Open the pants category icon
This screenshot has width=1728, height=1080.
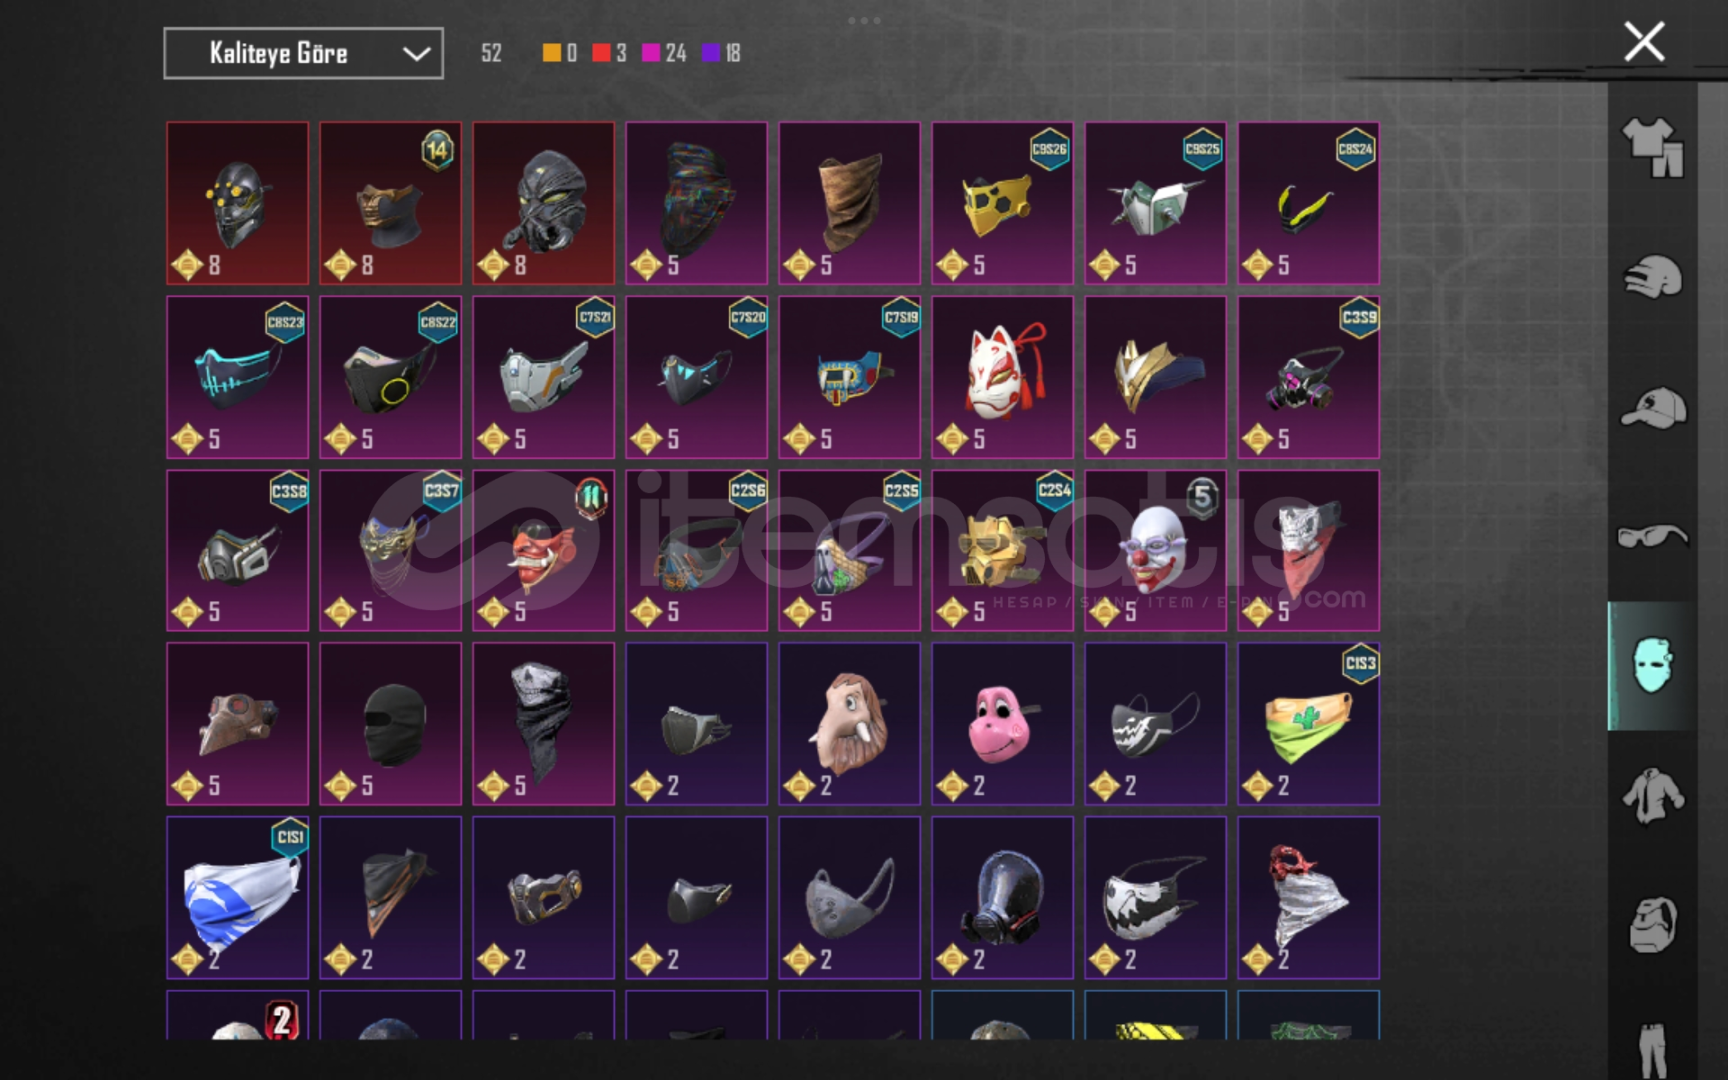pyautogui.click(x=1652, y=1050)
